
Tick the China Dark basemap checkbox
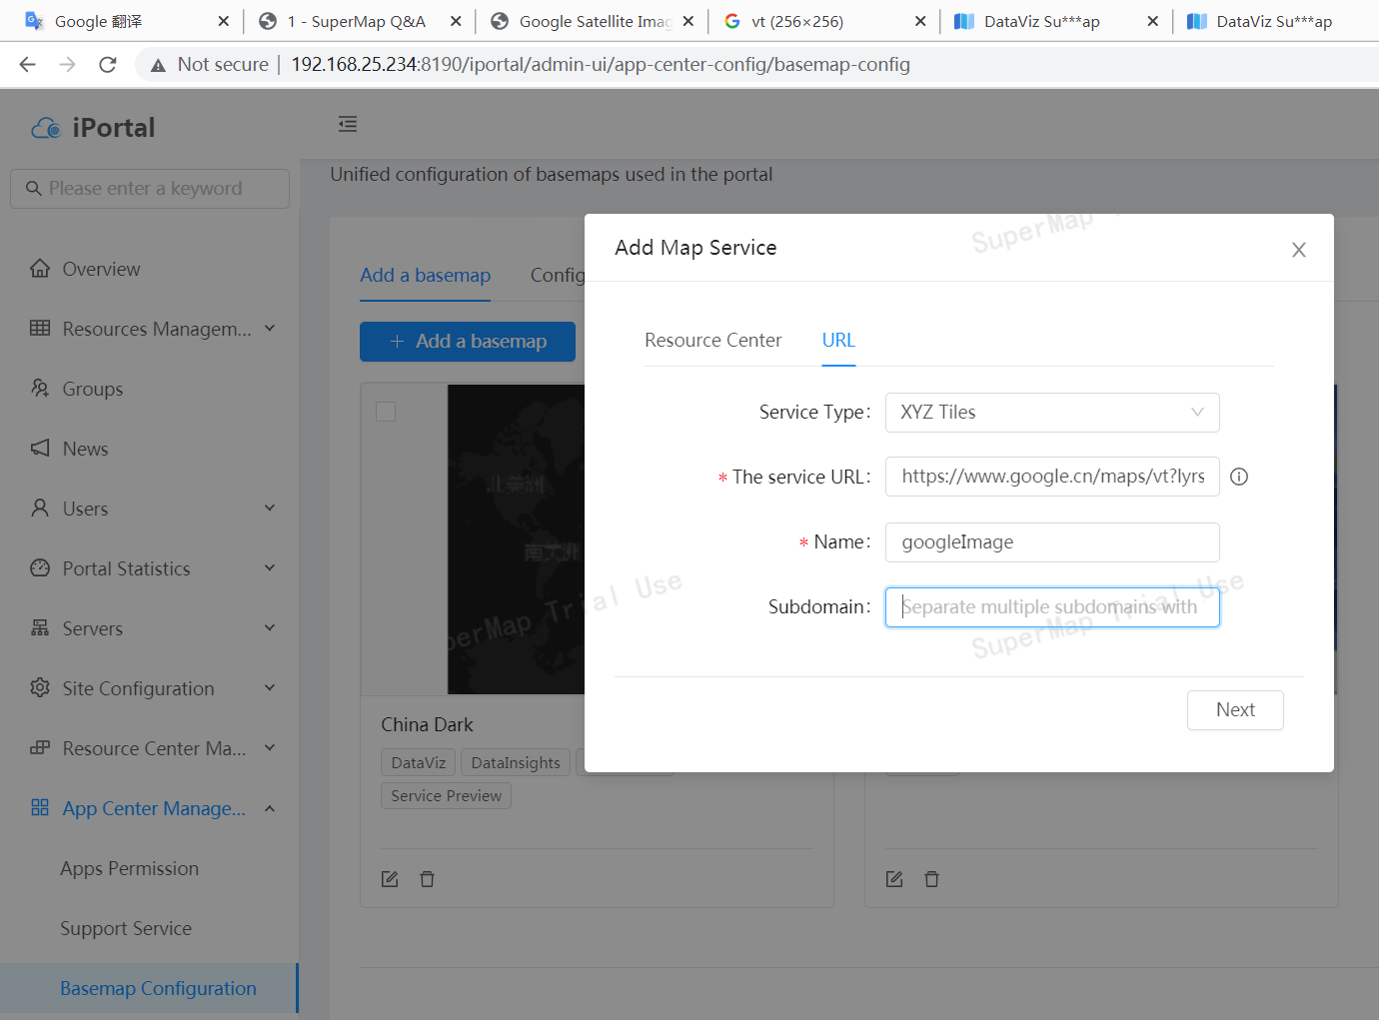(386, 412)
